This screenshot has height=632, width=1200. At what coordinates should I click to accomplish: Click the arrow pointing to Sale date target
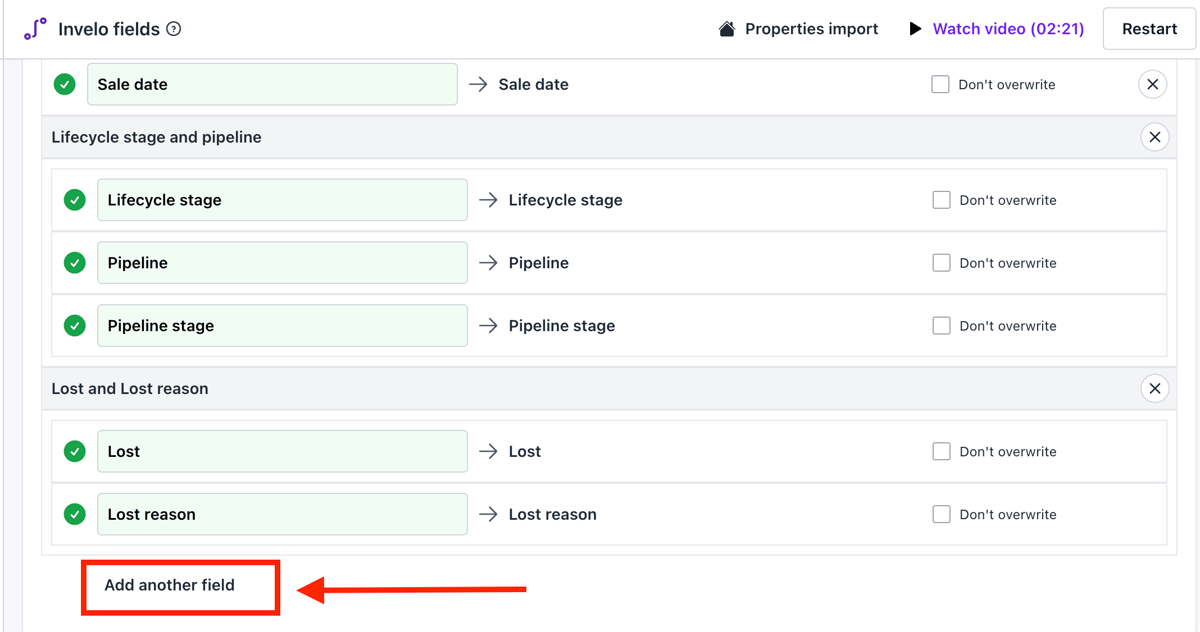(x=479, y=85)
